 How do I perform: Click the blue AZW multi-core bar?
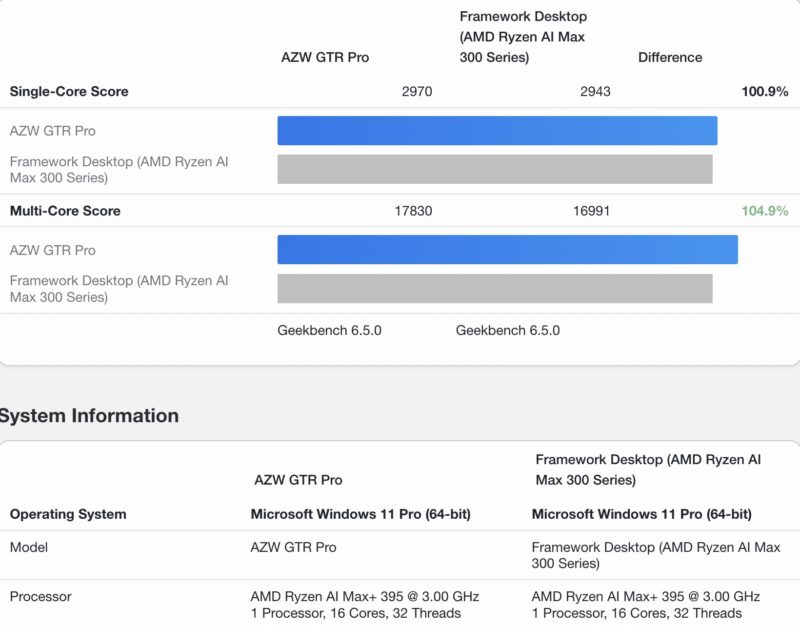[507, 250]
